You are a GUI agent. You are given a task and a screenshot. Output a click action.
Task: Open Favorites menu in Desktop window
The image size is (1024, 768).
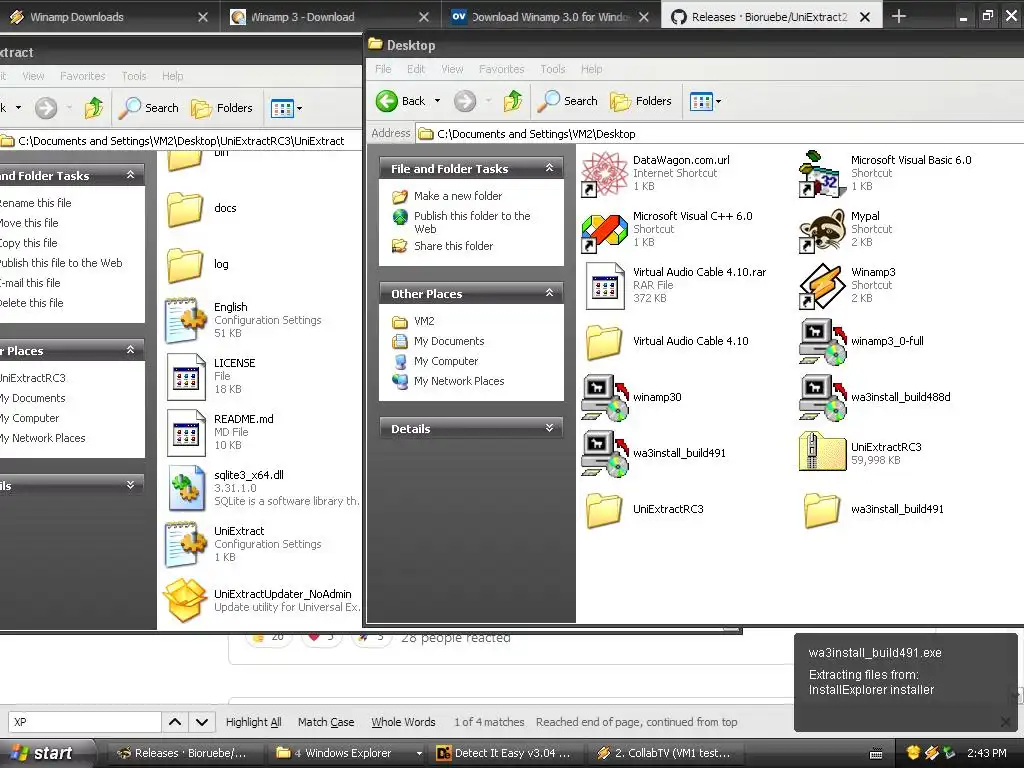502,69
